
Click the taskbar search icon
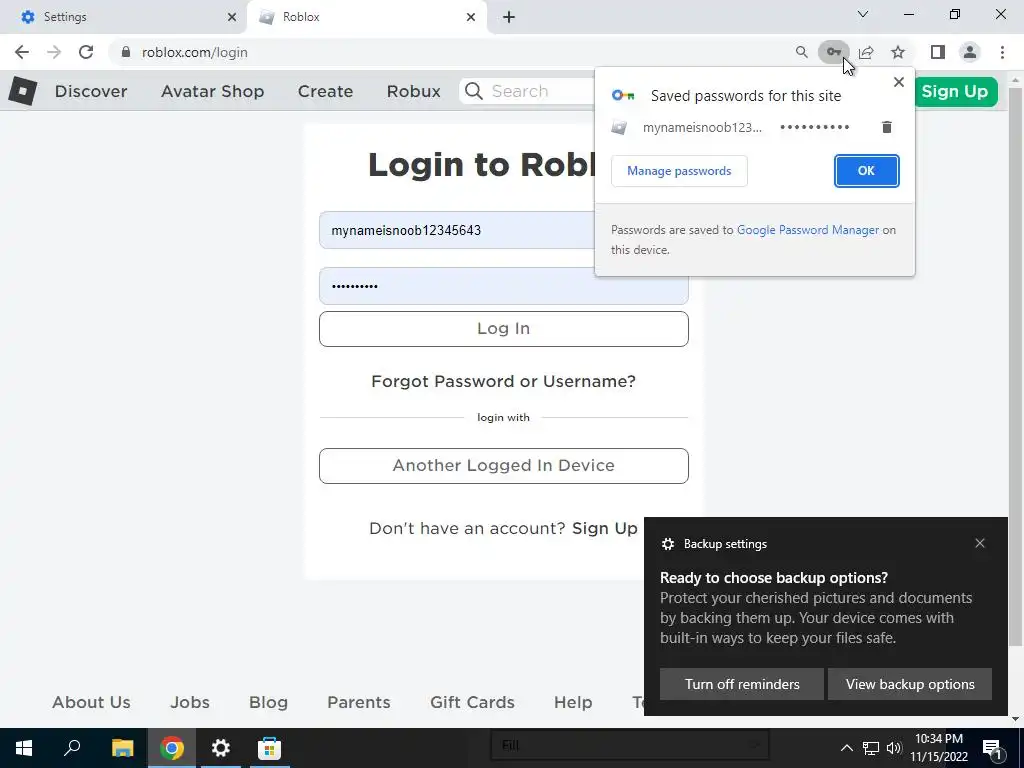[x=72, y=748]
